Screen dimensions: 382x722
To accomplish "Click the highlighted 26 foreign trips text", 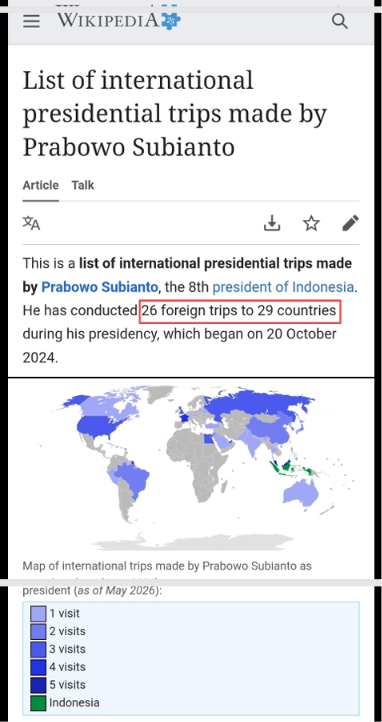I will (x=240, y=311).
